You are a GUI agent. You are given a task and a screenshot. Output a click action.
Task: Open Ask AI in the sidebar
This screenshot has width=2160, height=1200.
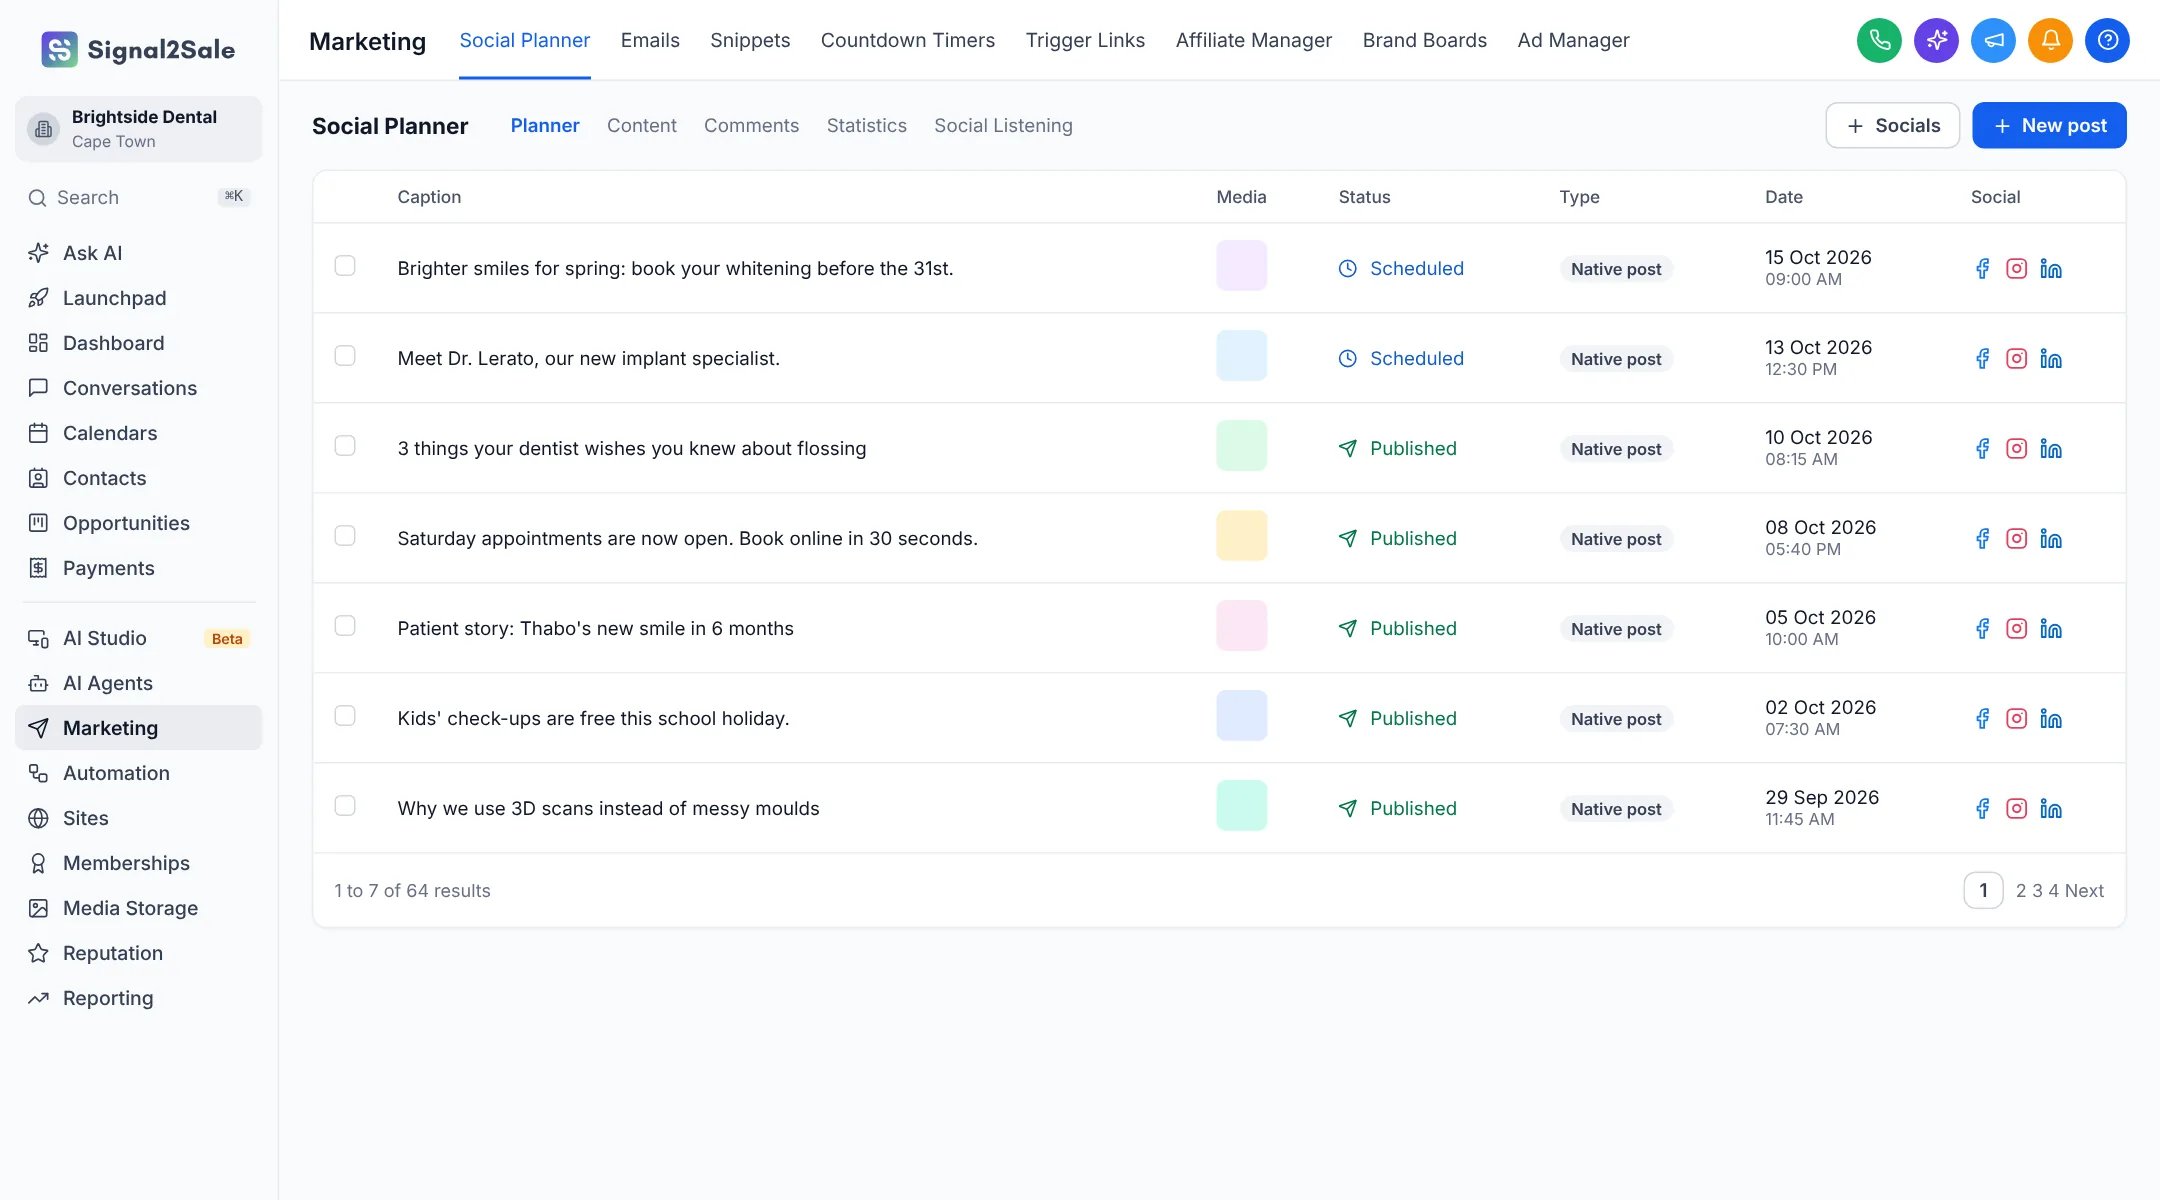point(138,253)
